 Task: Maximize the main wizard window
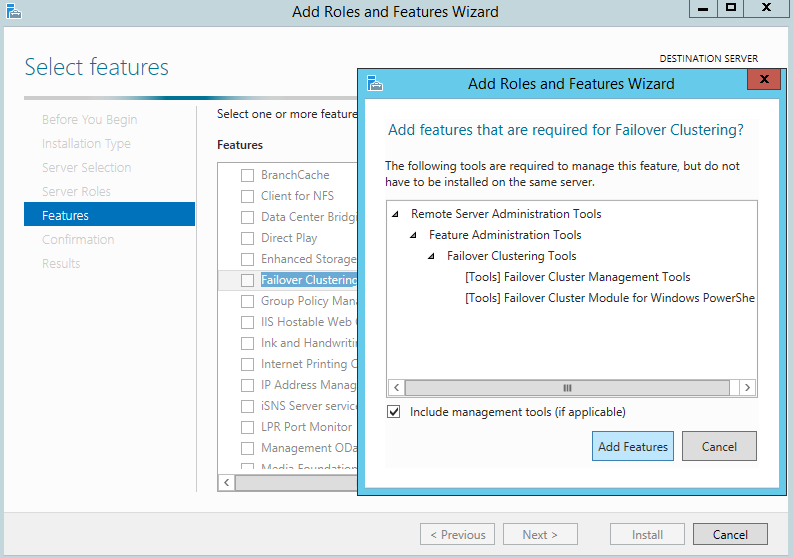point(731,8)
